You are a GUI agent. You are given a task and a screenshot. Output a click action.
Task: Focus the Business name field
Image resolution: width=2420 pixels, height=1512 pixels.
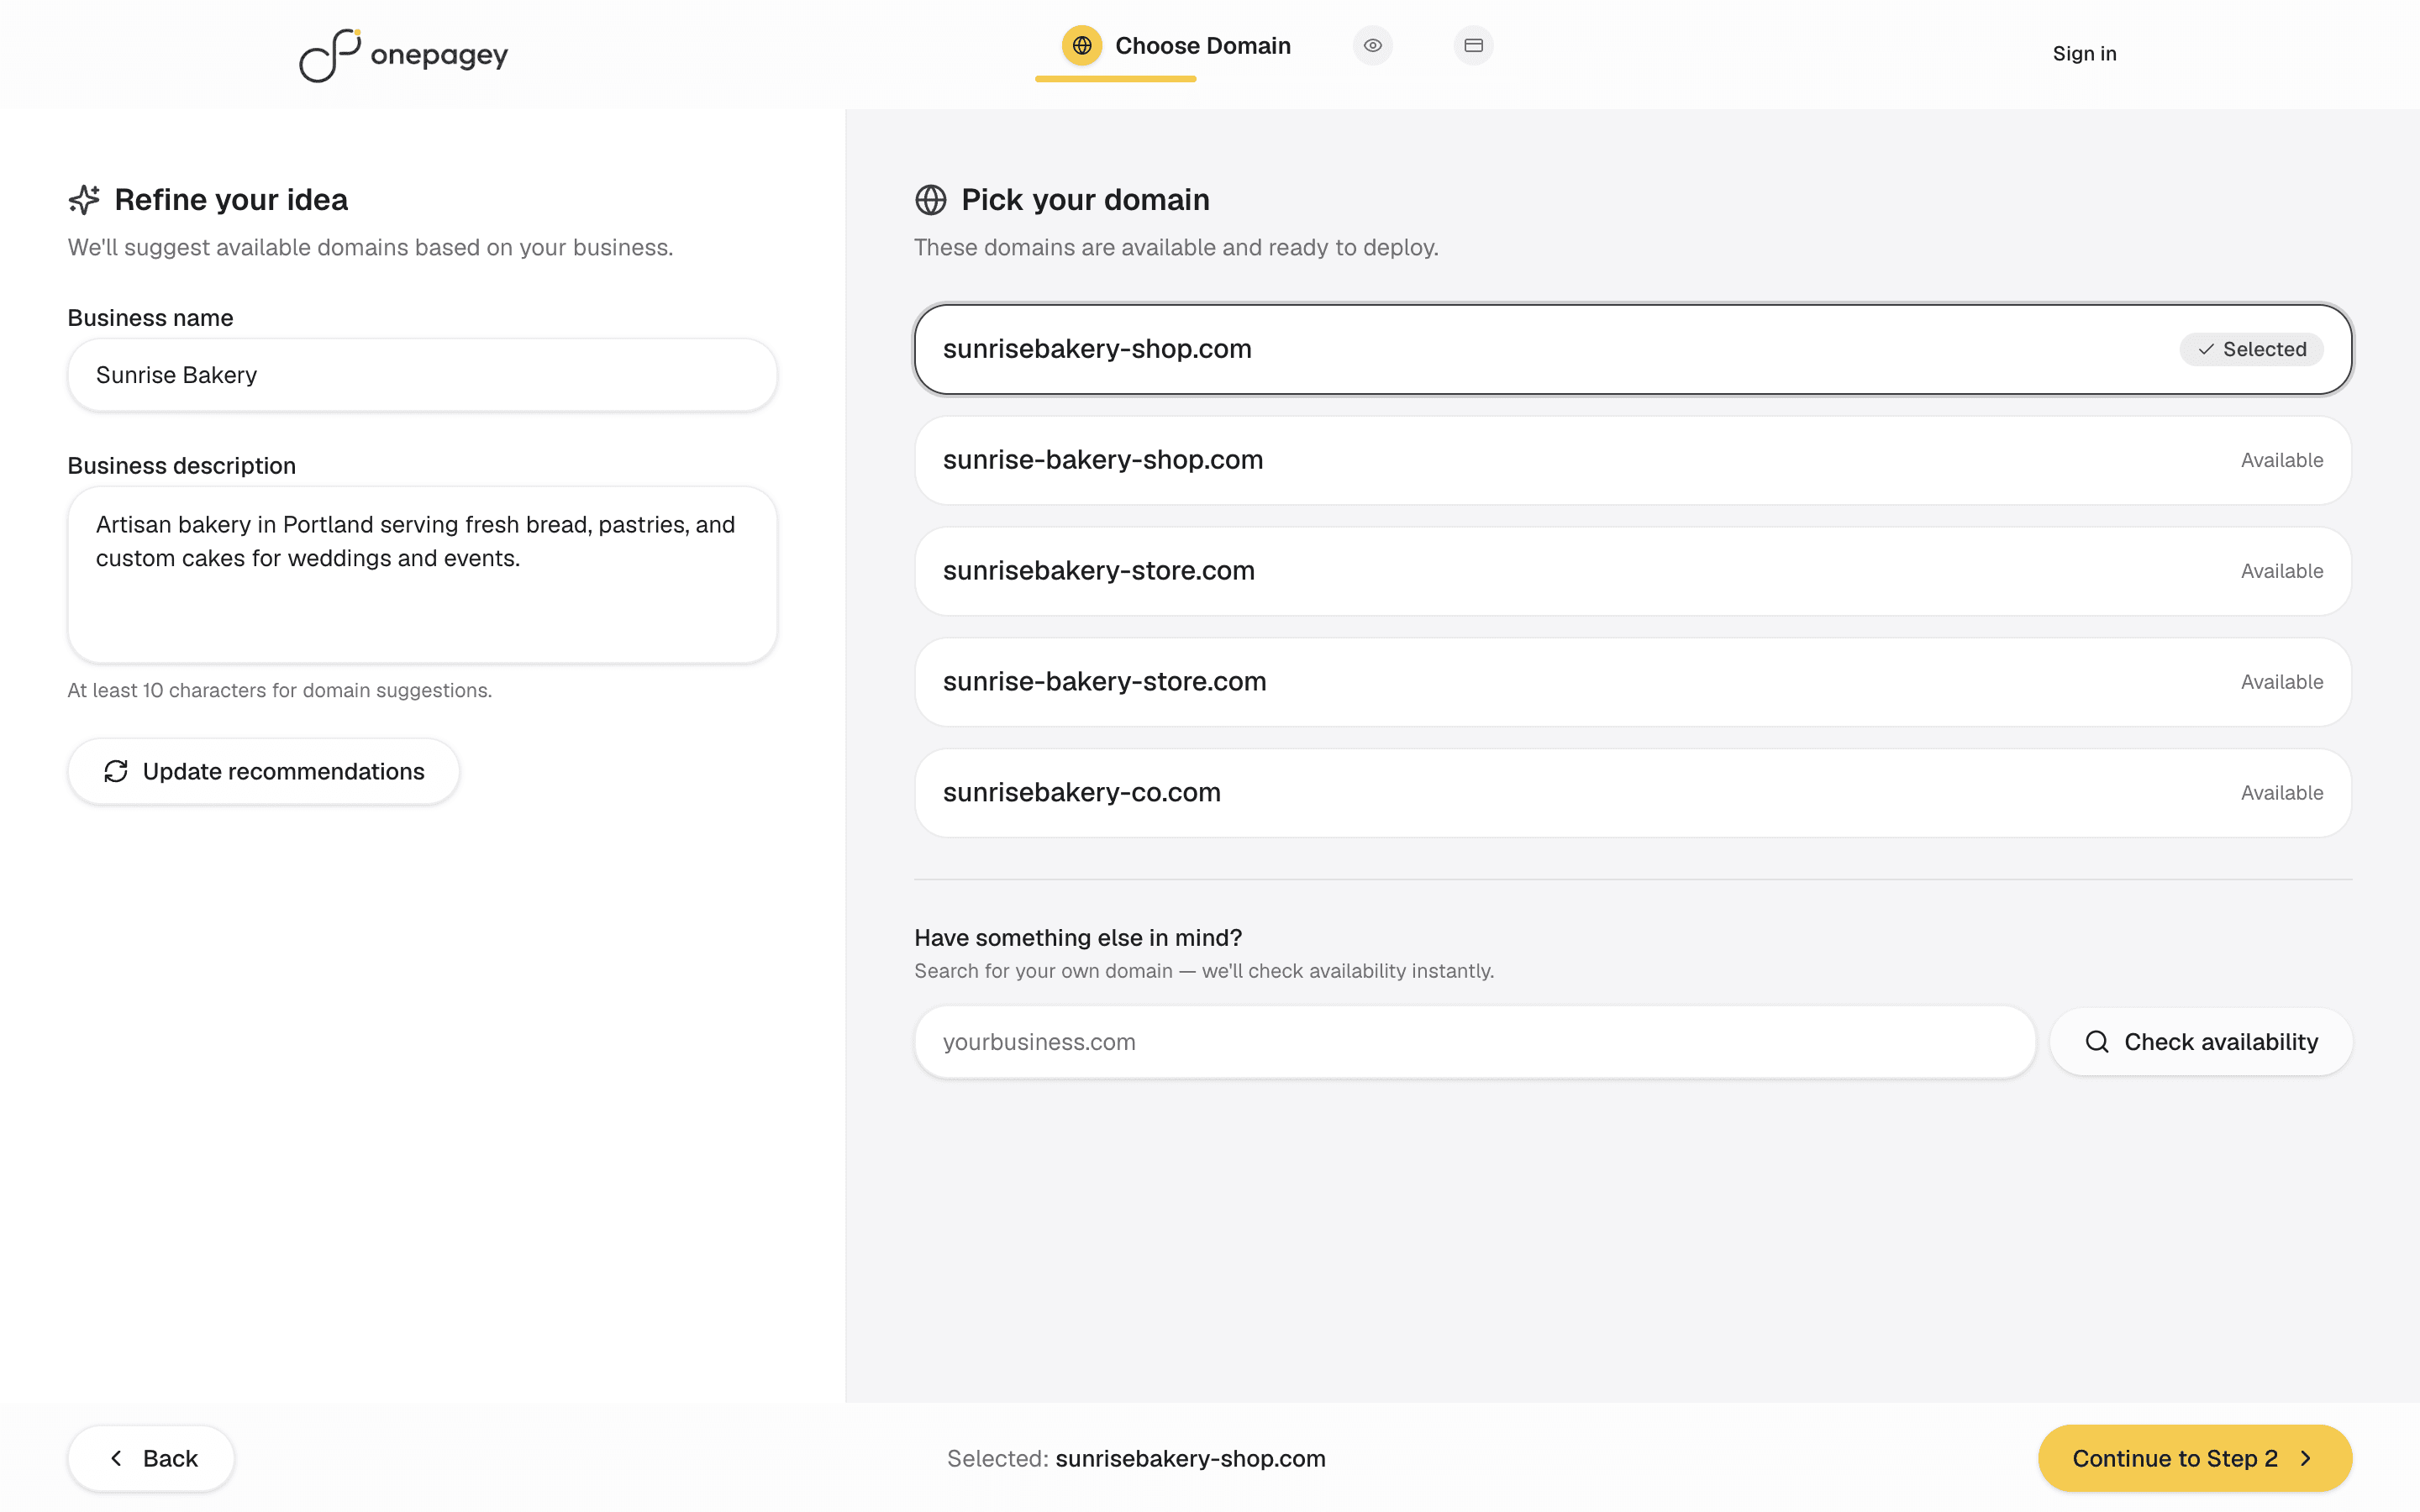pyautogui.click(x=422, y=375)
